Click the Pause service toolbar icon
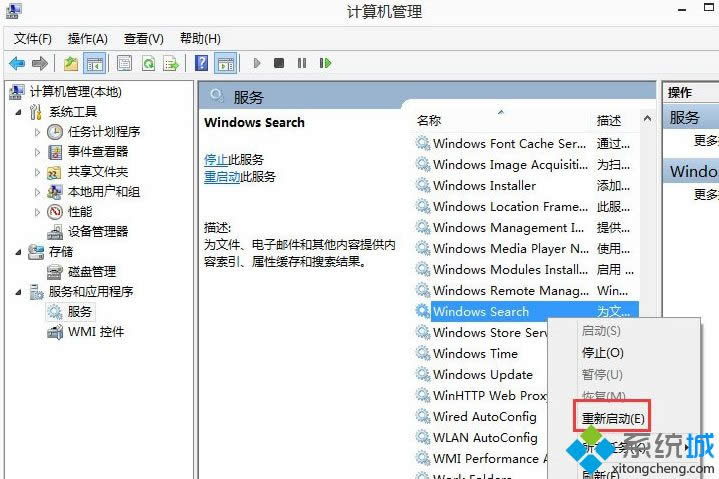The height and width of the screenshot is (479, 719). tap(302, 63)
